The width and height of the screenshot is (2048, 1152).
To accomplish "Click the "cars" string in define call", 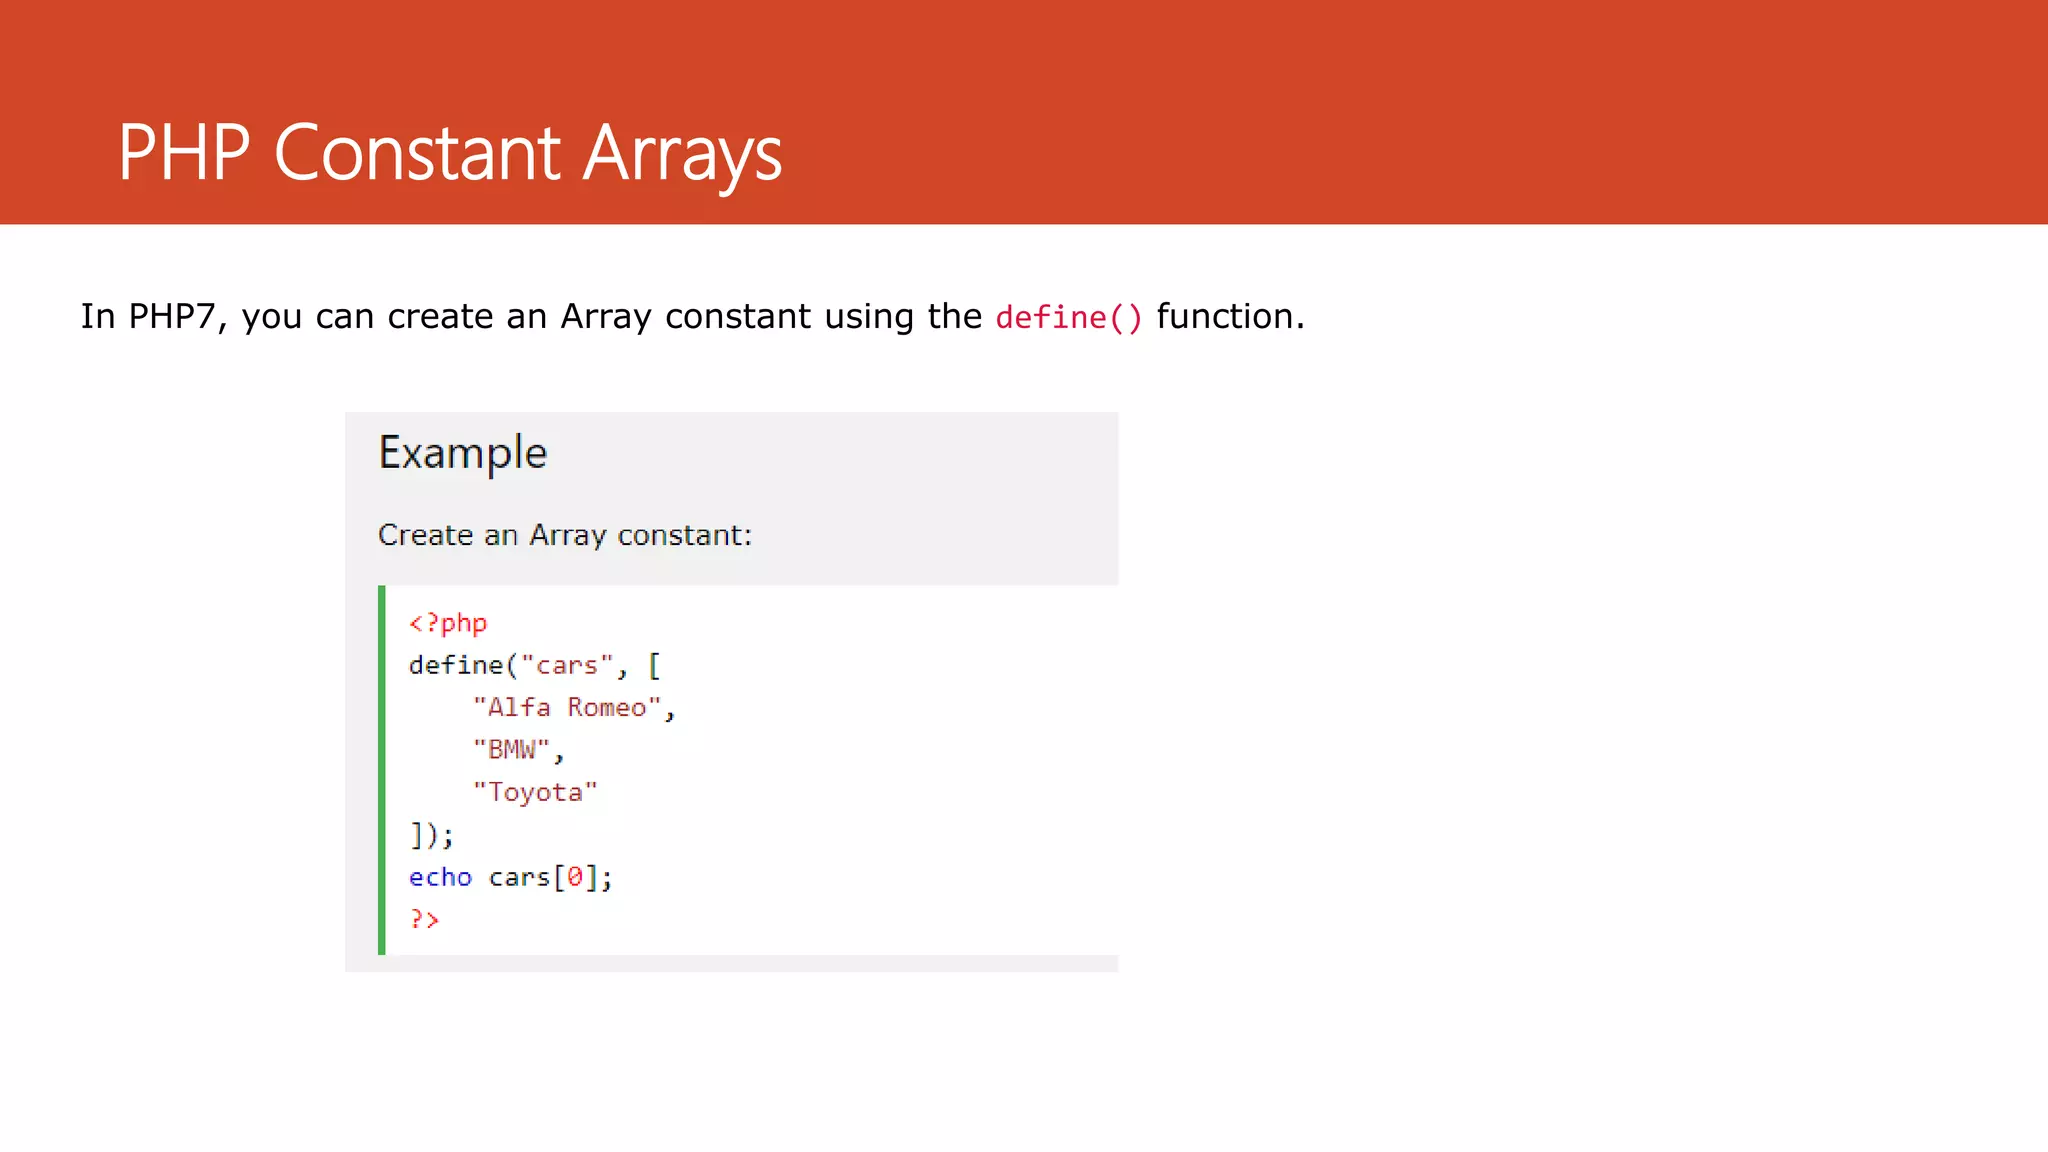I will [x=567, y=665].
